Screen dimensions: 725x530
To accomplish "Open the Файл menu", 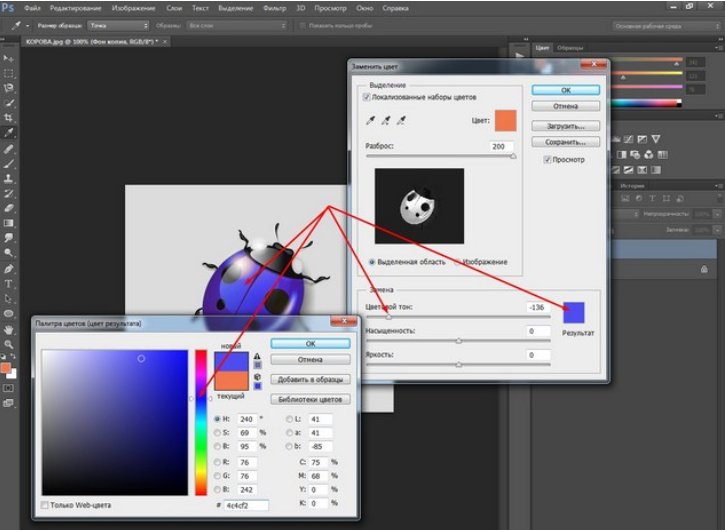I will [x=32, y=8].
